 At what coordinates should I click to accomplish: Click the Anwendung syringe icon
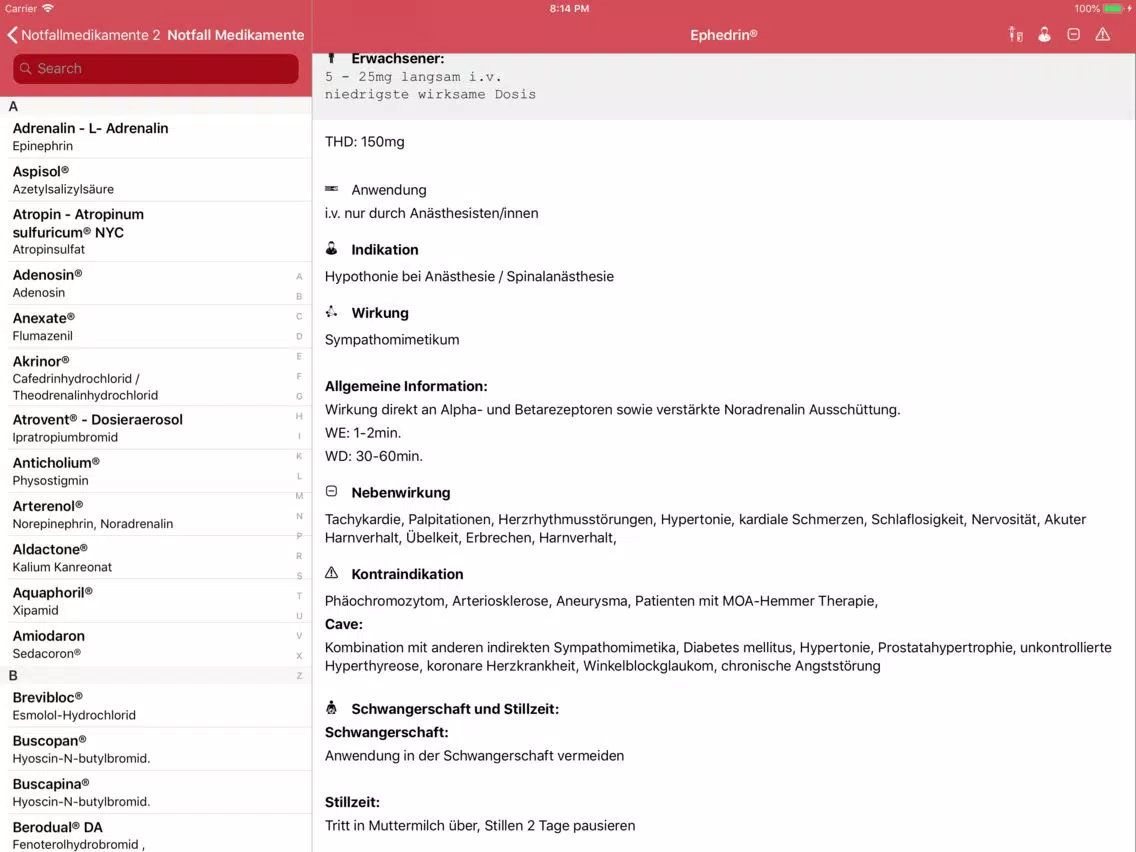pyautogui.click(x=332, y=188)
